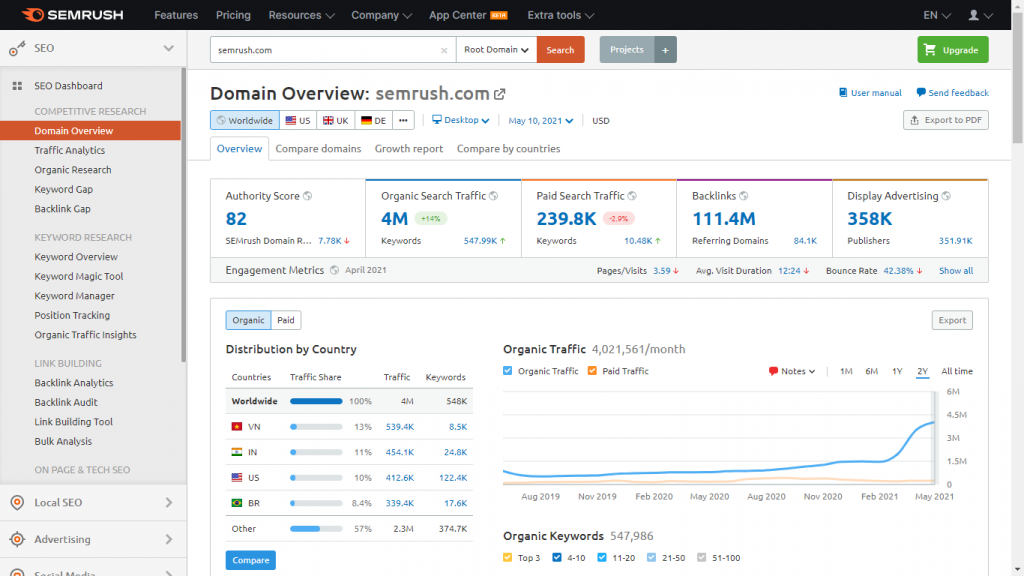This screenshot has height=576, width=1024.
Task: Click the Paid Search Traffic info icon
Action: [x=632, y=196]
